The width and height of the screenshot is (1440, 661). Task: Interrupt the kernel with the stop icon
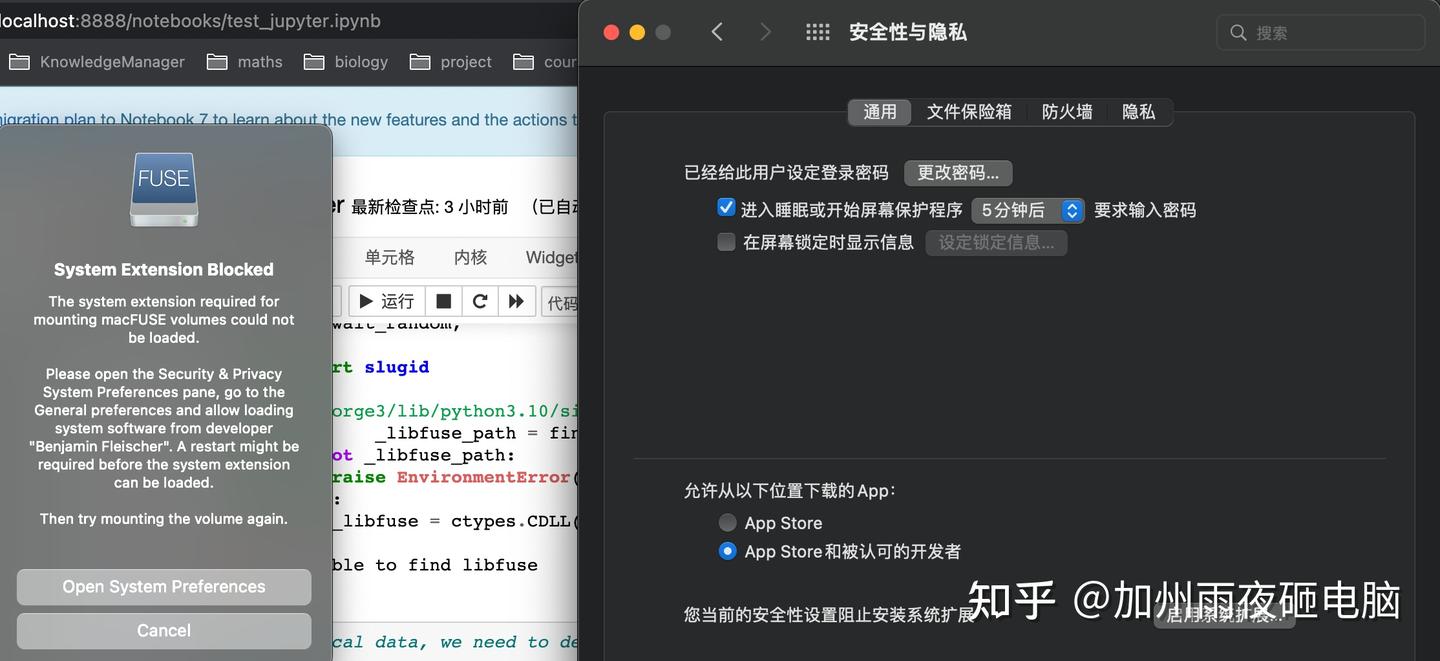point(443,301)
